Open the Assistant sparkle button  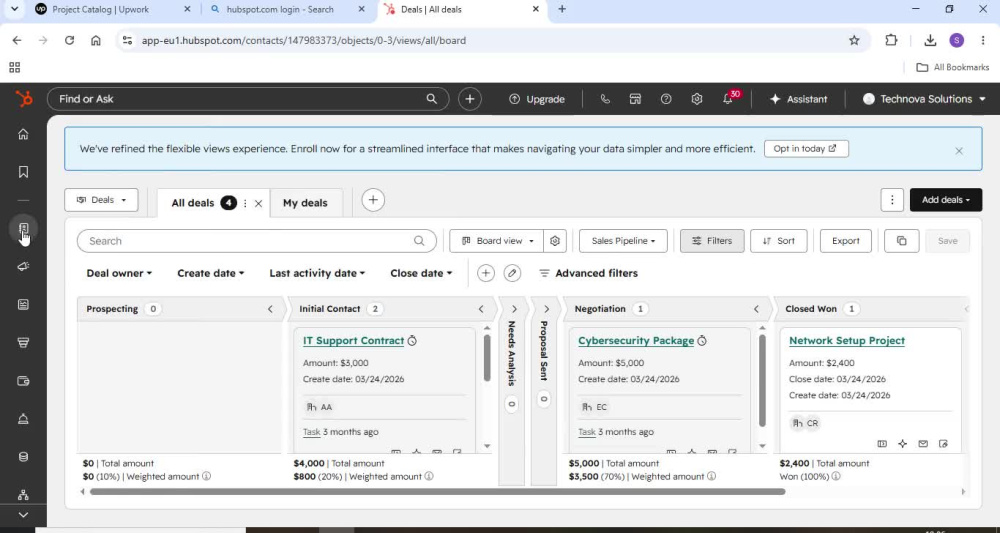coord(798,99)
